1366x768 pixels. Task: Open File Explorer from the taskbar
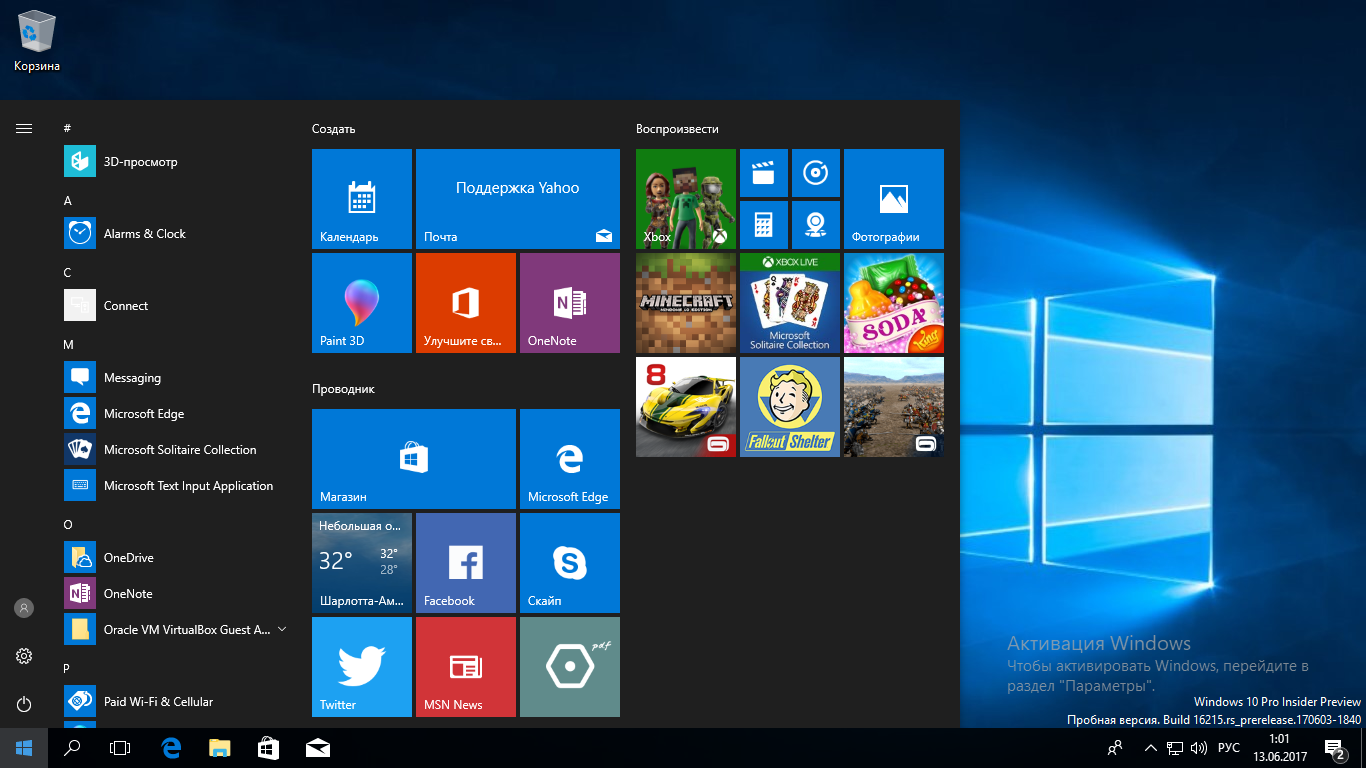pyautogui.click(x=219, y=748)
